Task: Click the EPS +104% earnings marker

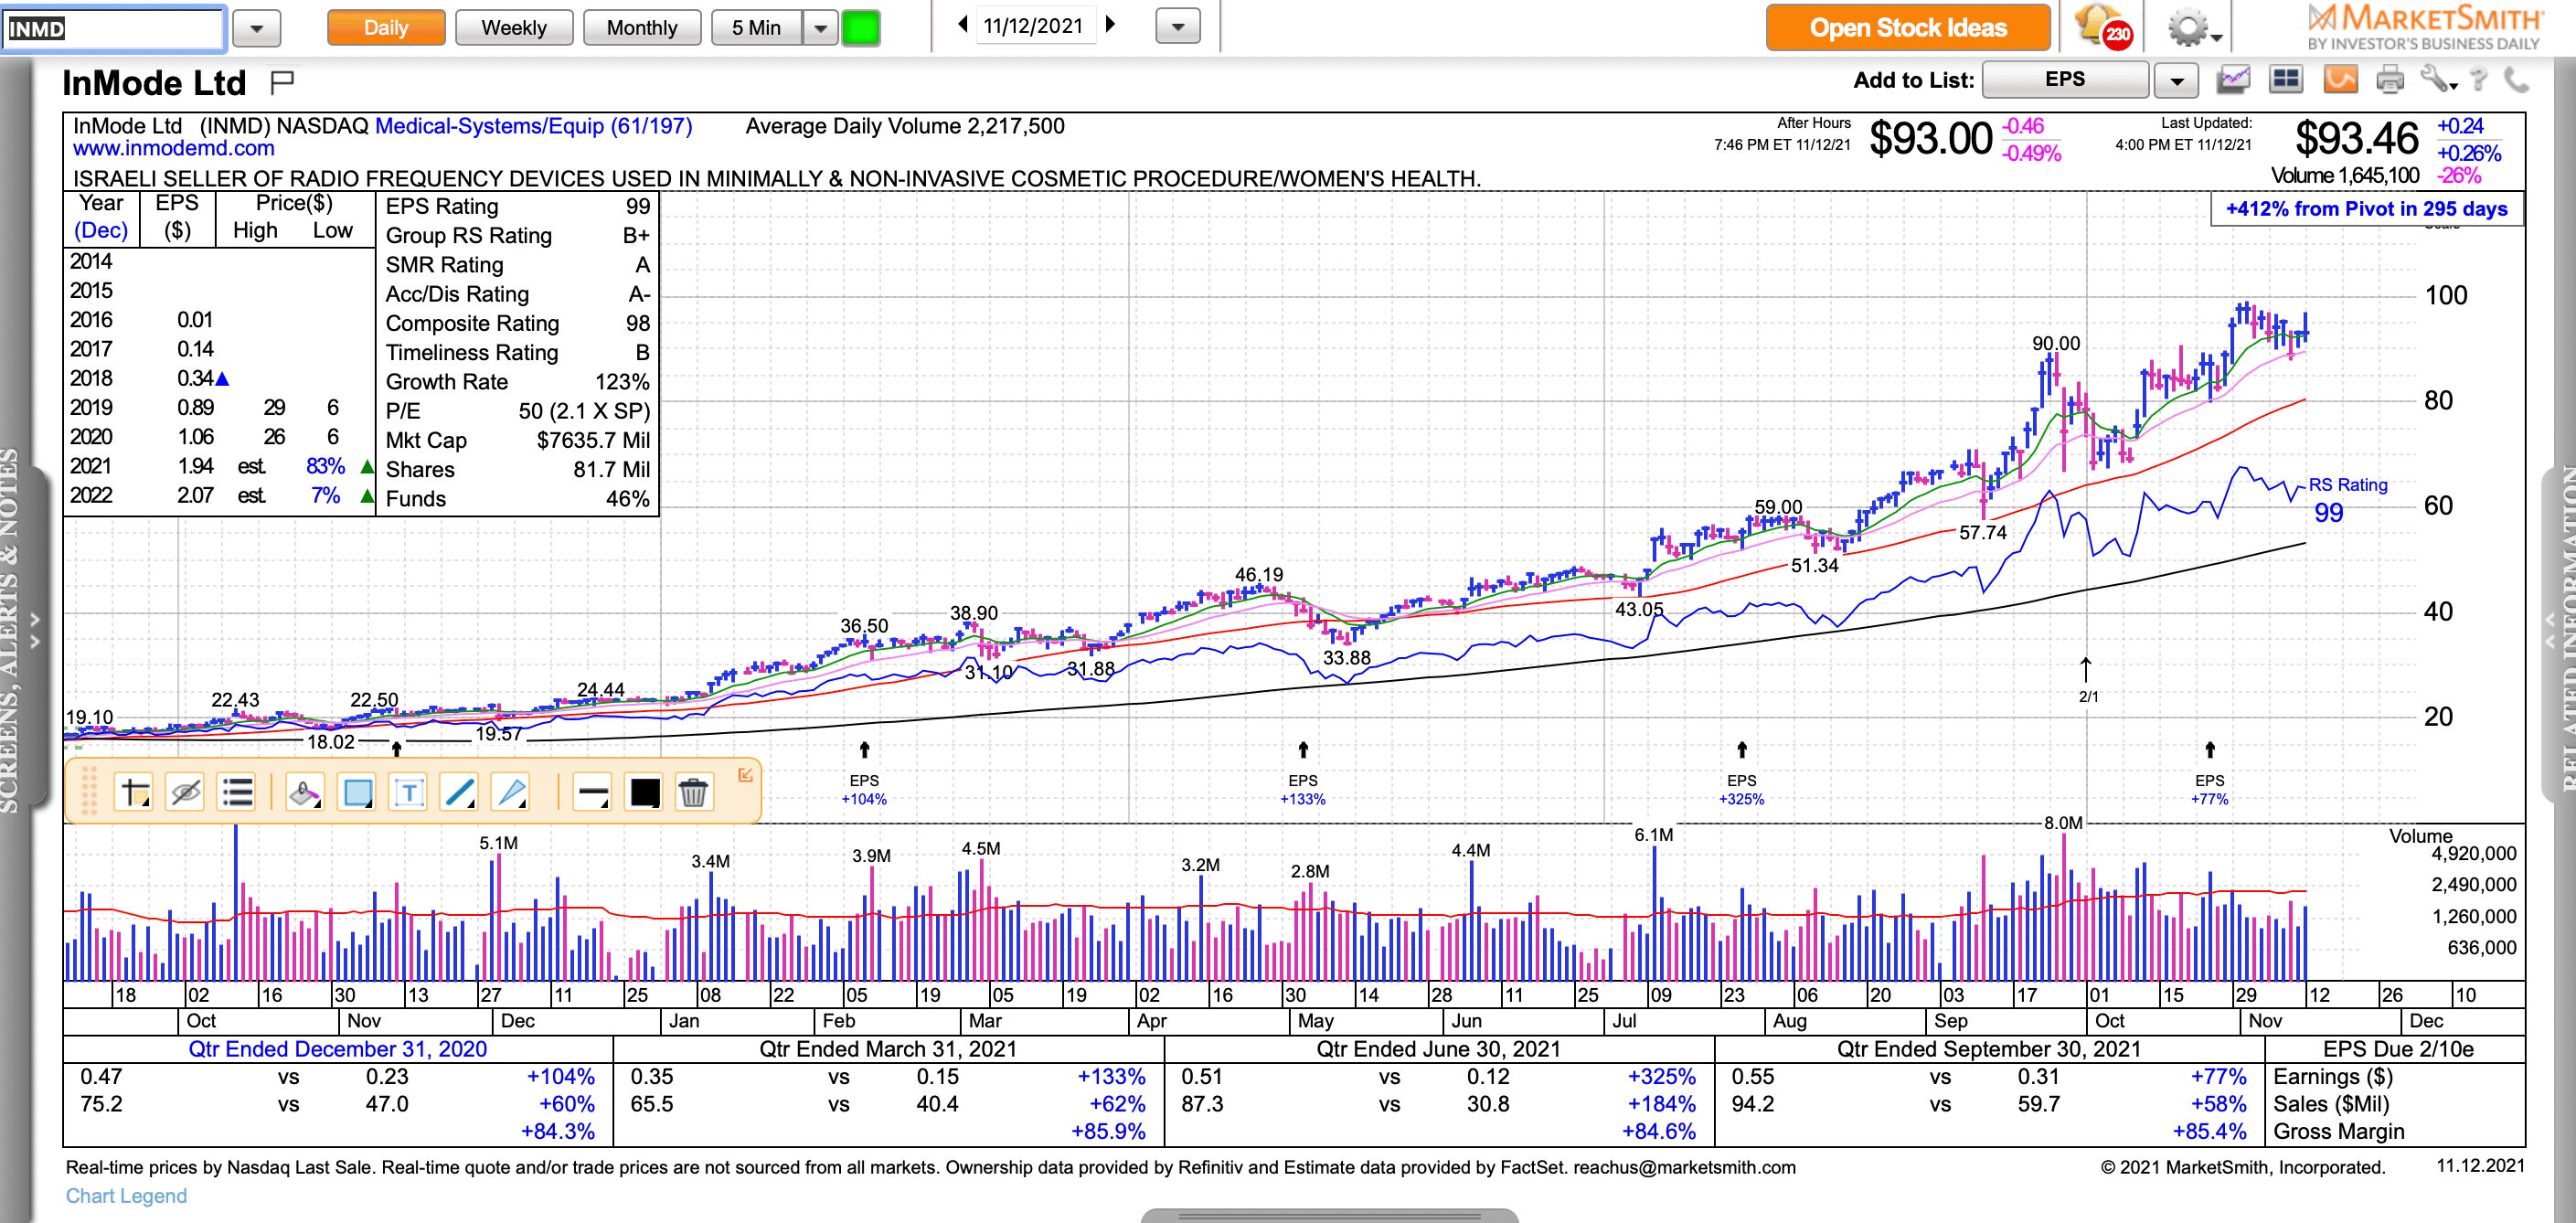Action: pyautogui.click(x=864, y=776)
